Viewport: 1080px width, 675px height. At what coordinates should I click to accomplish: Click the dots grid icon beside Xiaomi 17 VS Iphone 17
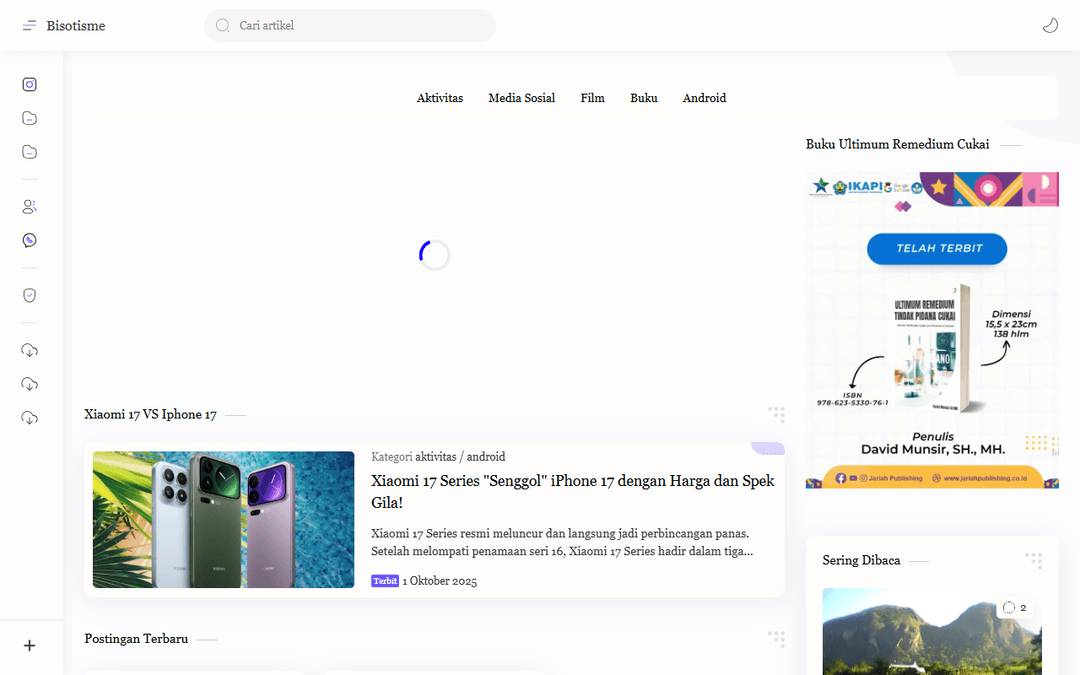[x=776, y=413]
